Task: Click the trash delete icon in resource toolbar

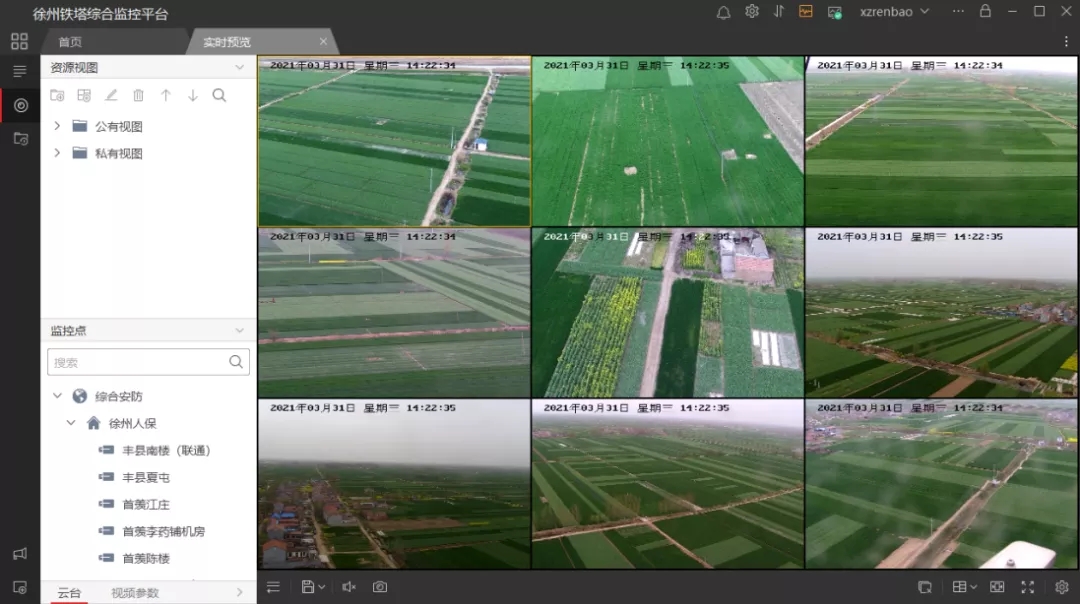Action: pyautogui.click(x=139, y=96)
